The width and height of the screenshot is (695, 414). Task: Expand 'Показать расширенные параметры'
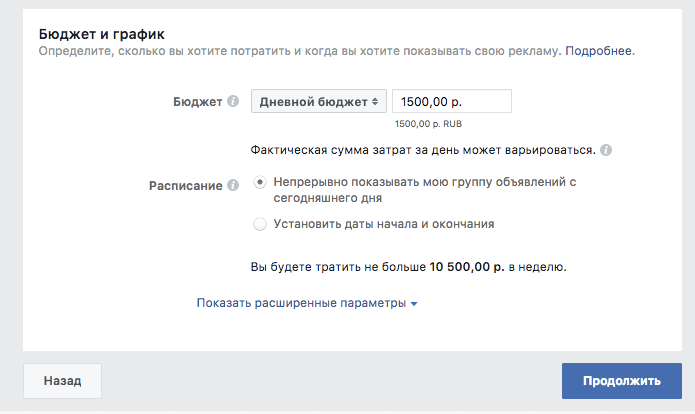tap(307, 303)
